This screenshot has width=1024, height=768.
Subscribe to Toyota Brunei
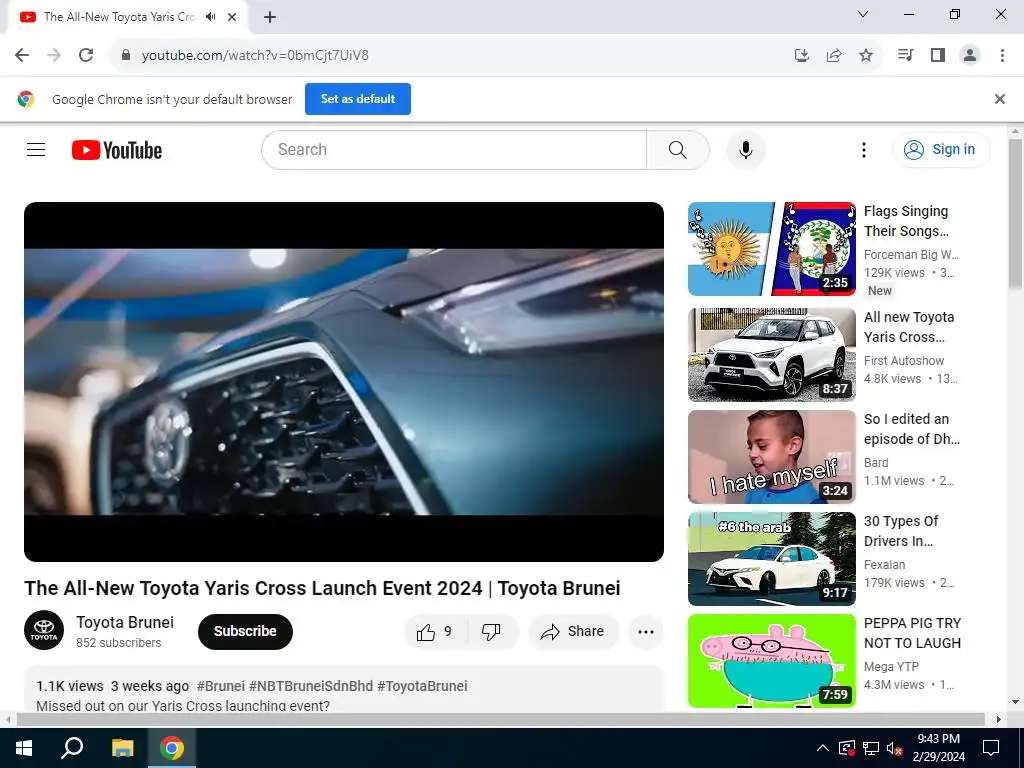(x=245, y=632)
